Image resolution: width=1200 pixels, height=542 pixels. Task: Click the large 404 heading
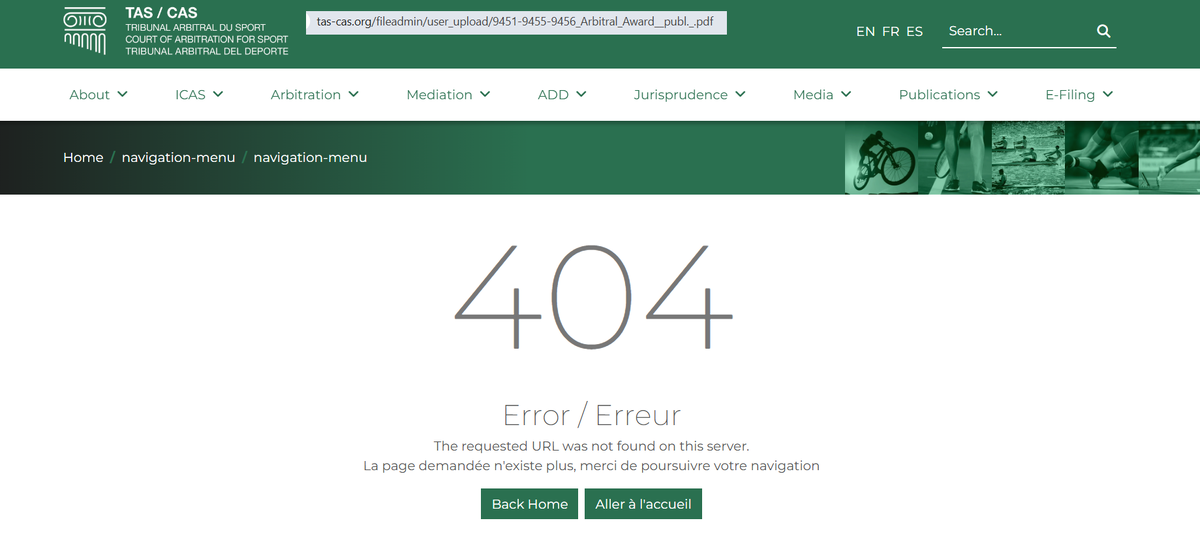coord(594,297)
